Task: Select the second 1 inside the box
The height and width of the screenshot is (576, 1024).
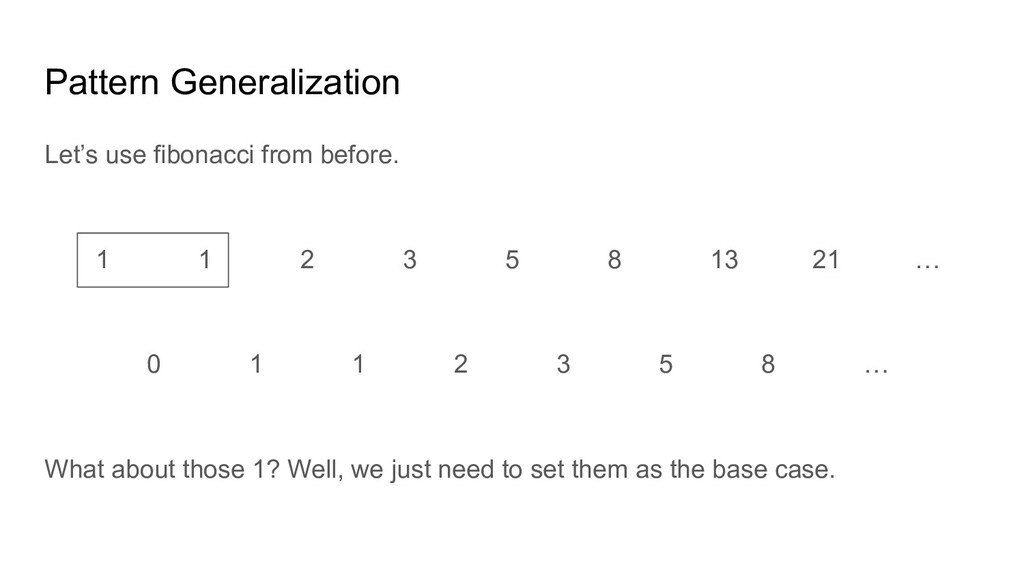Action: [x=204, y=260]
